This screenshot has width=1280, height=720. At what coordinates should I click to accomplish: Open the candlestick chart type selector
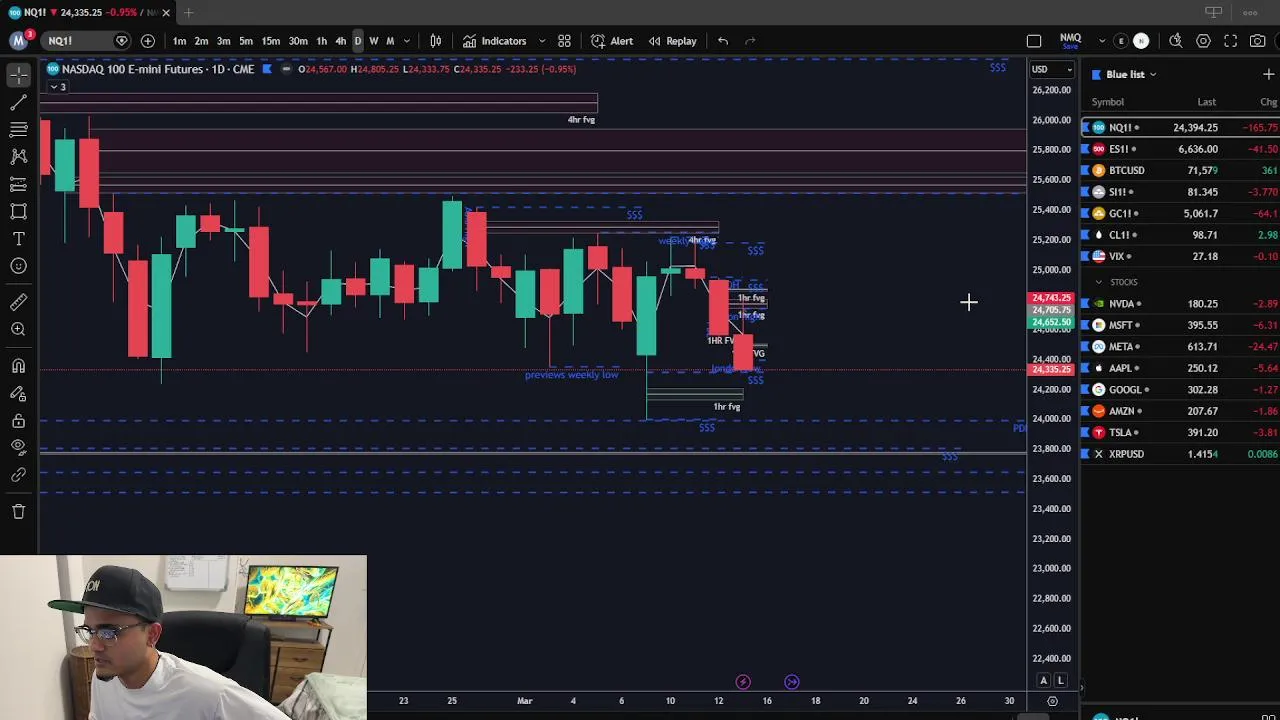(436, 41)
